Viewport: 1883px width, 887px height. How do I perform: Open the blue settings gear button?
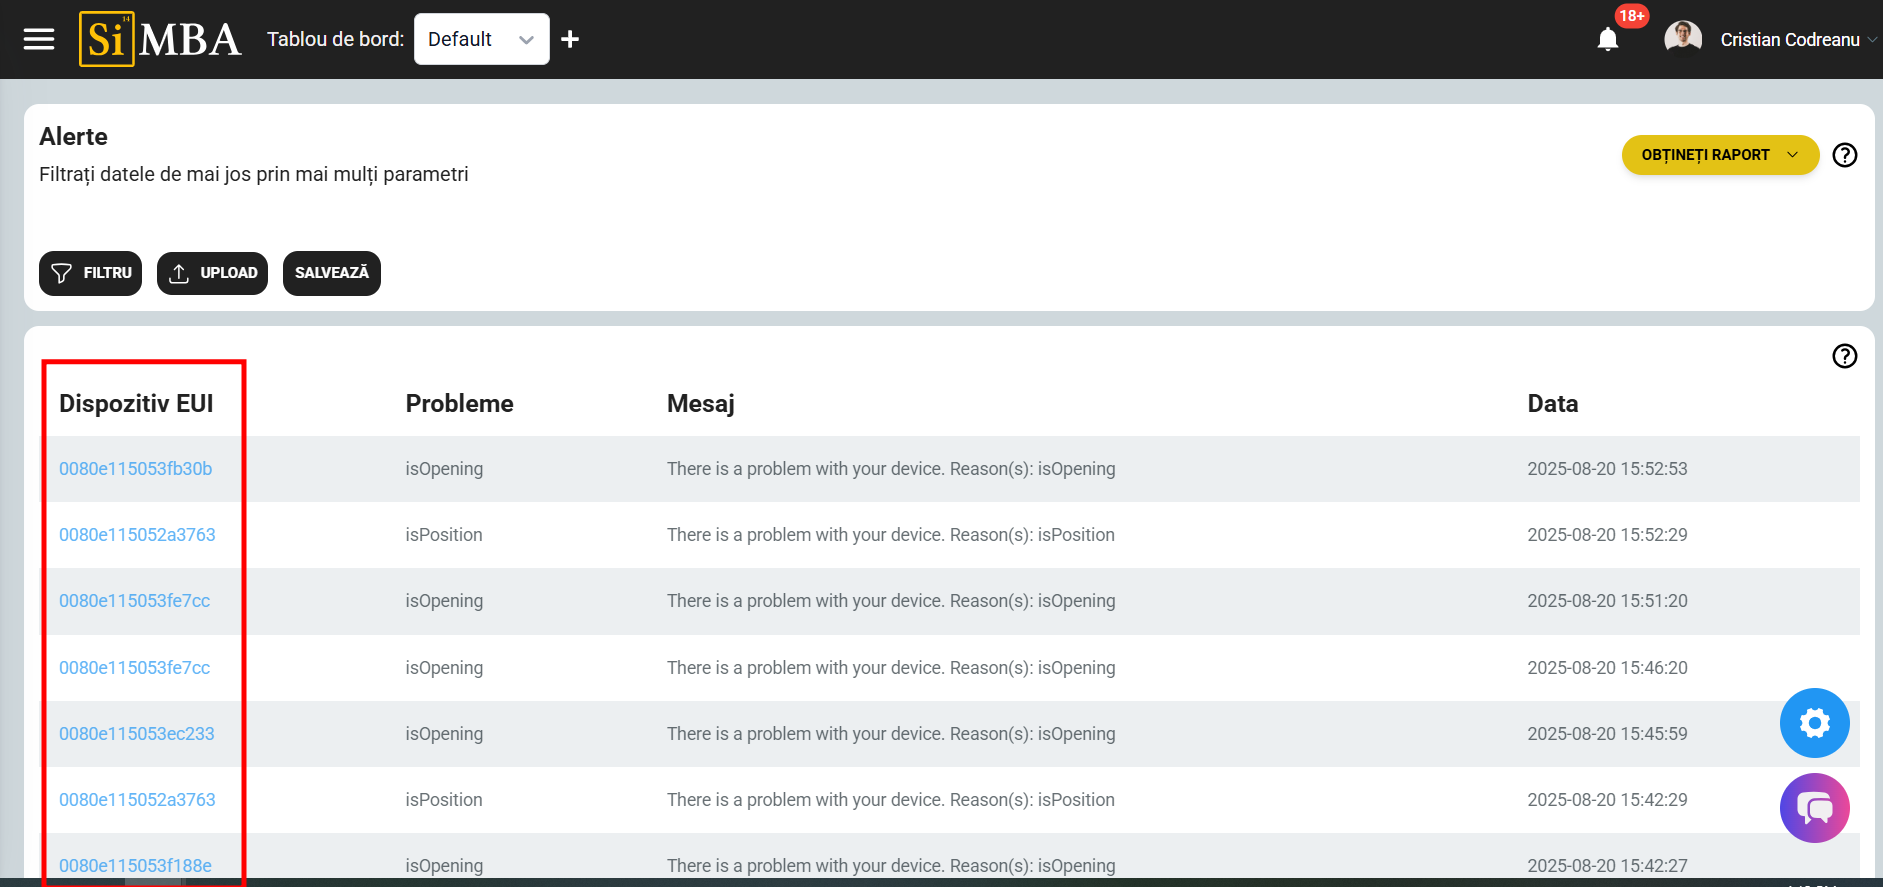pos(1814,722)
